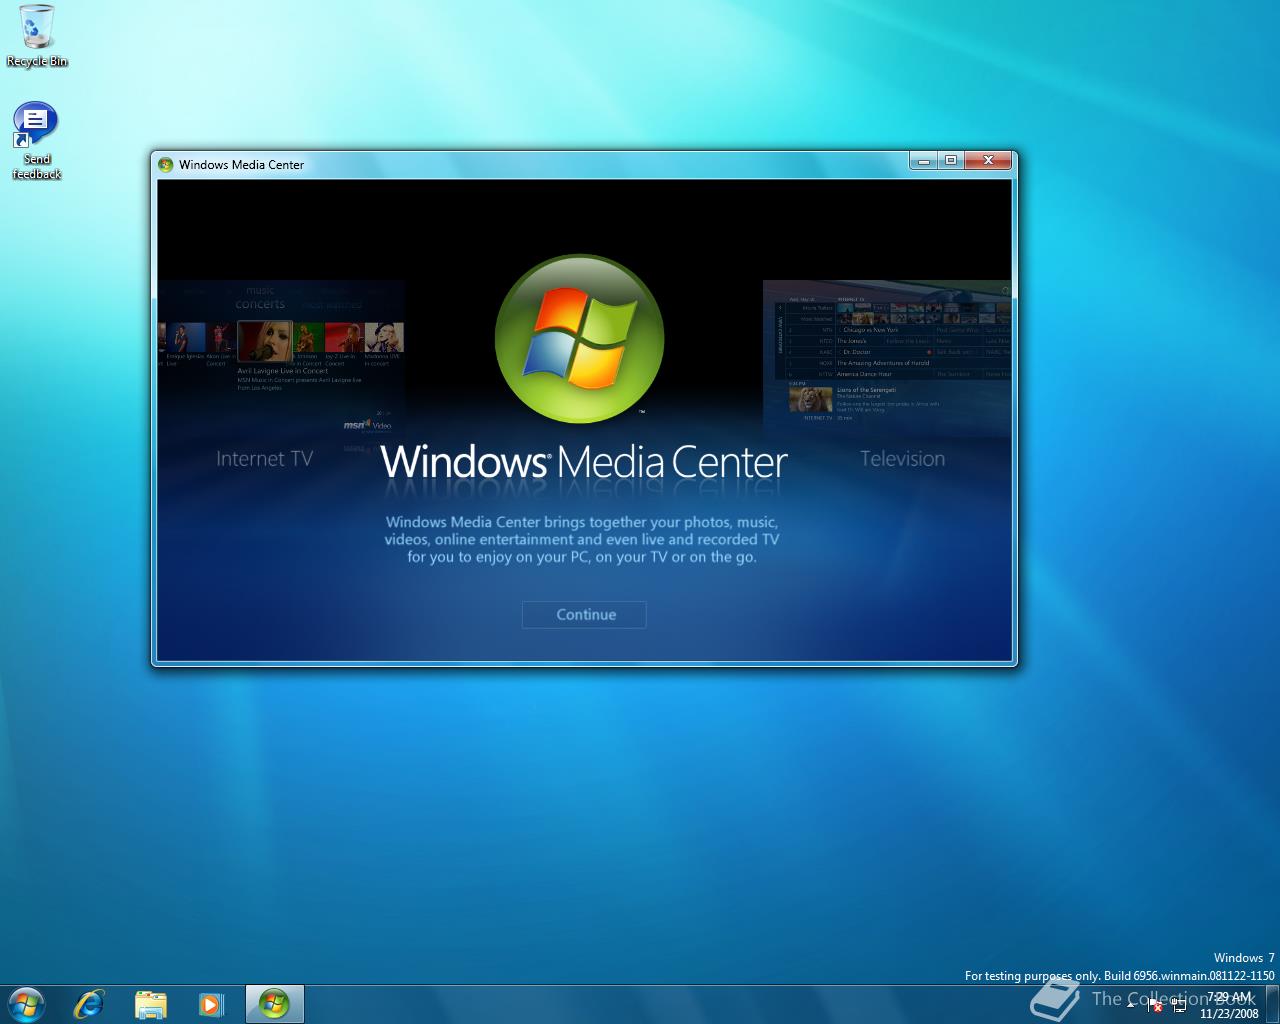The height and width of the screenshot is (1024, 1280).
Task: Open the Recycle Bin desktop icon
Action: click(37, 36)
